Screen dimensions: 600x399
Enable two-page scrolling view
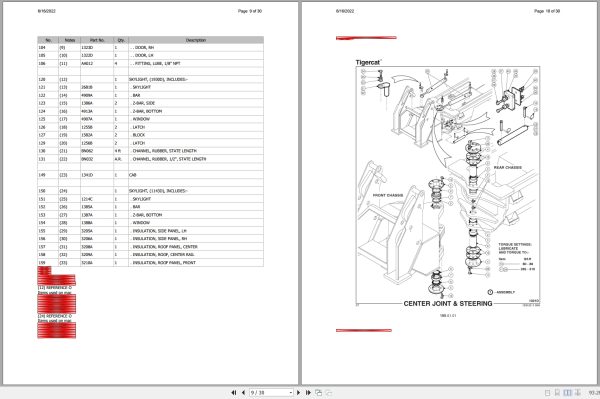tap(578, 392)
